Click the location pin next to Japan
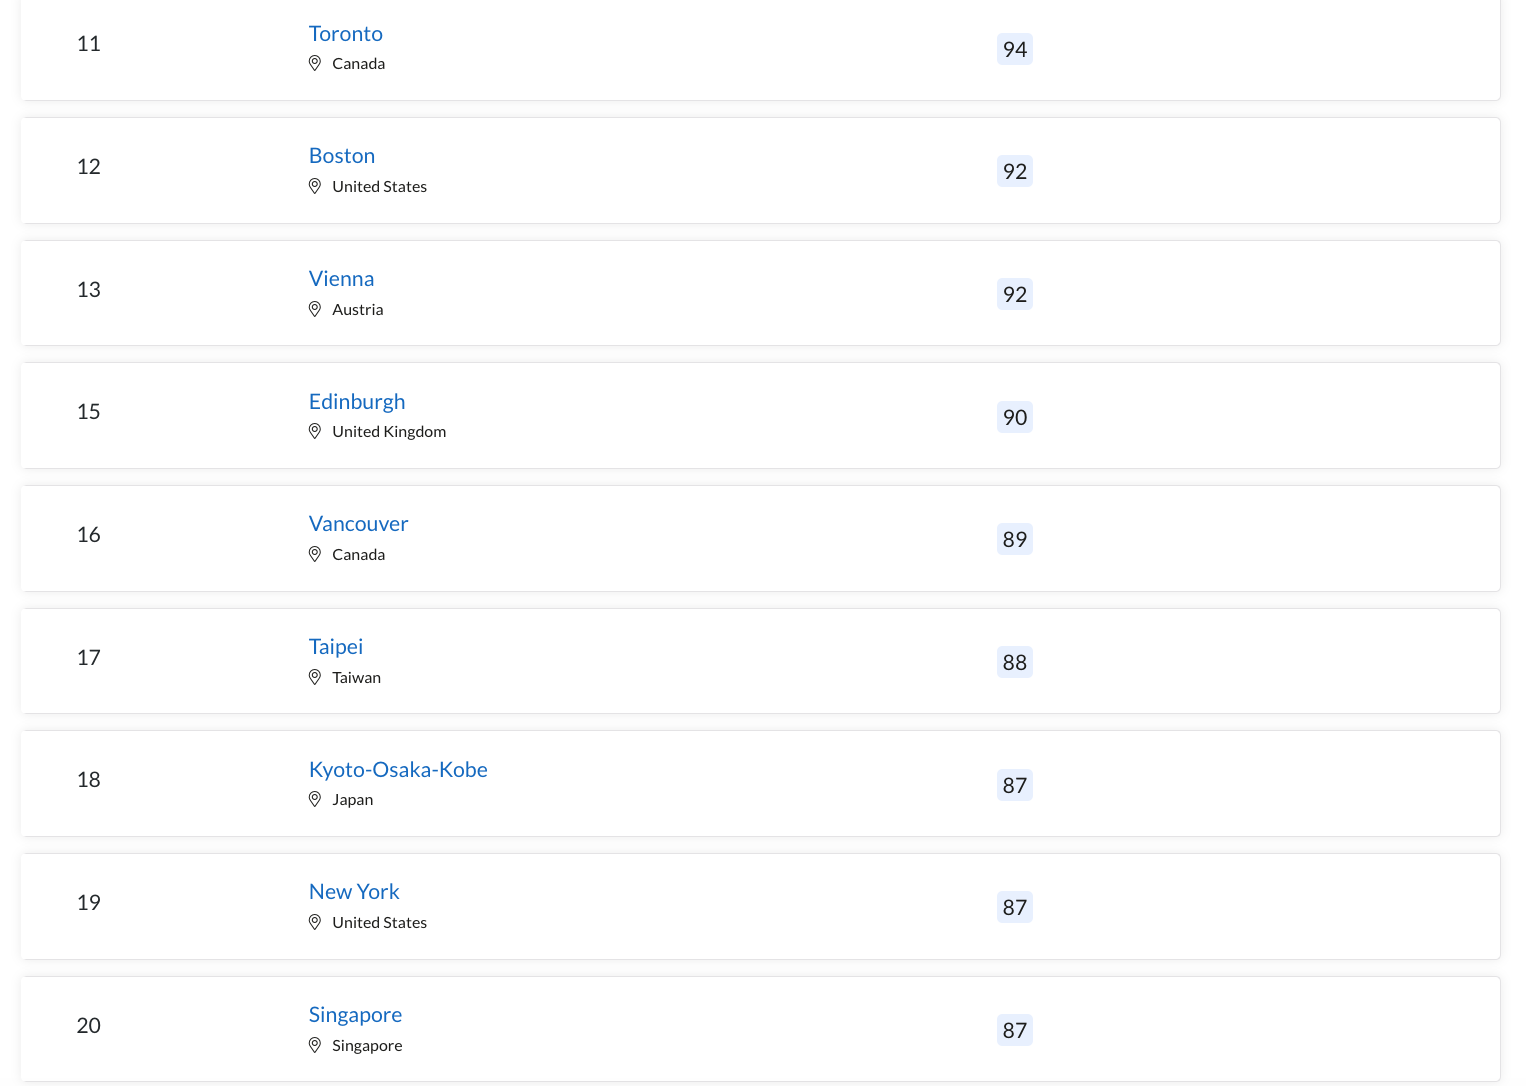This screenshot has height=1086, width=1526. coord(315,800)
